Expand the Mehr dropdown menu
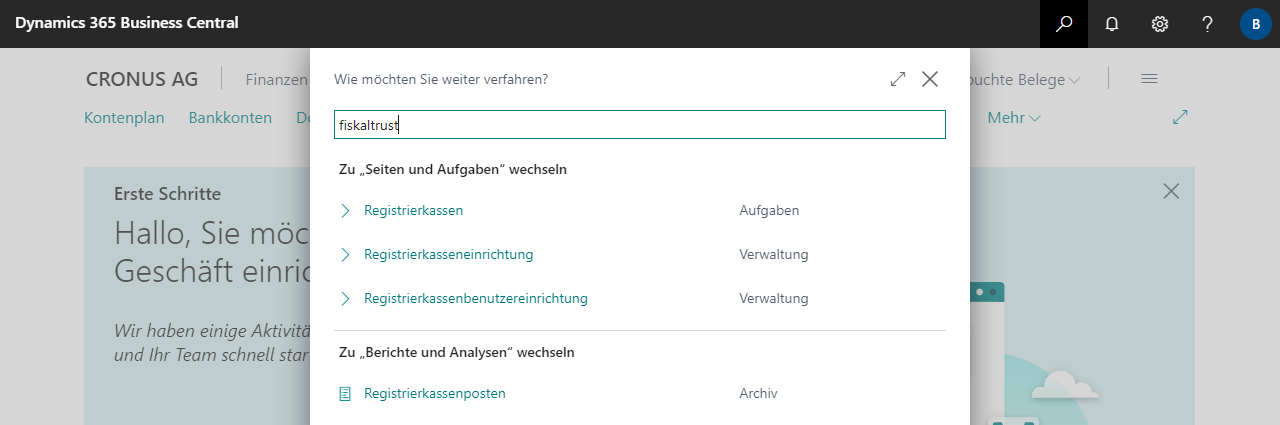This screenshot has width=1280, height=425. [1014, 118]
